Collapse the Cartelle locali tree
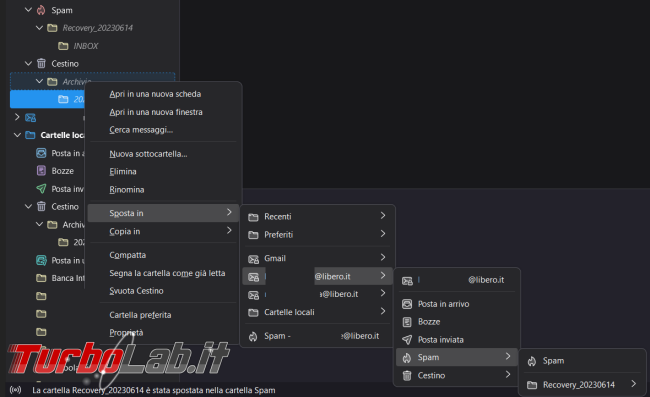 pyautogui.click(x=17, y=135)
